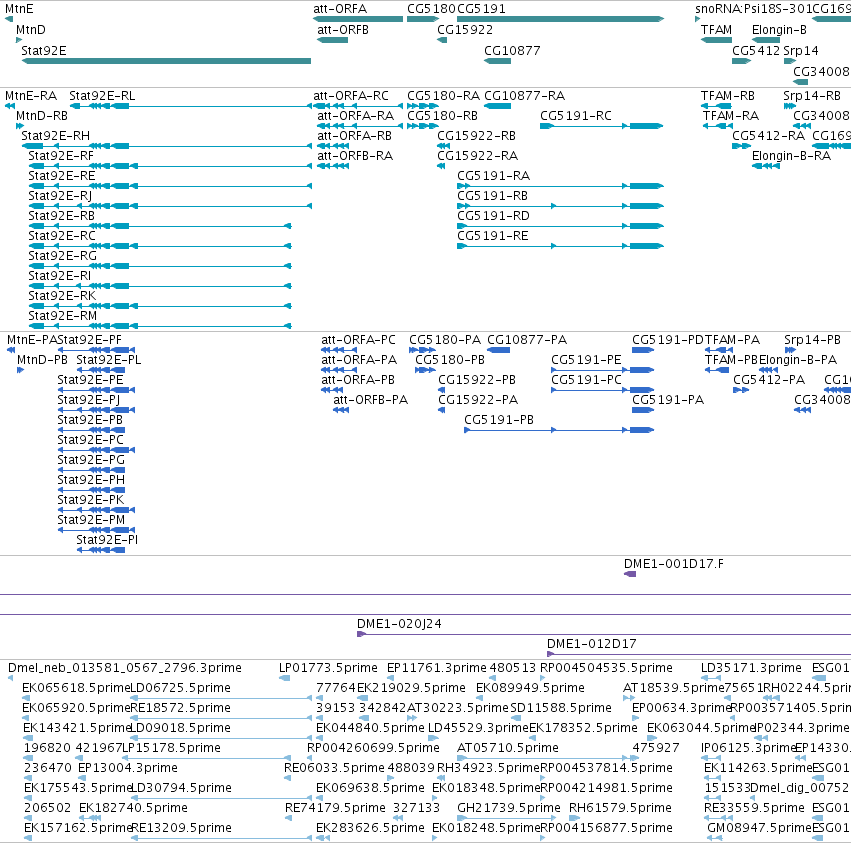
Task: Click the CG5412-PA protein label
Action: coord(769,380)
